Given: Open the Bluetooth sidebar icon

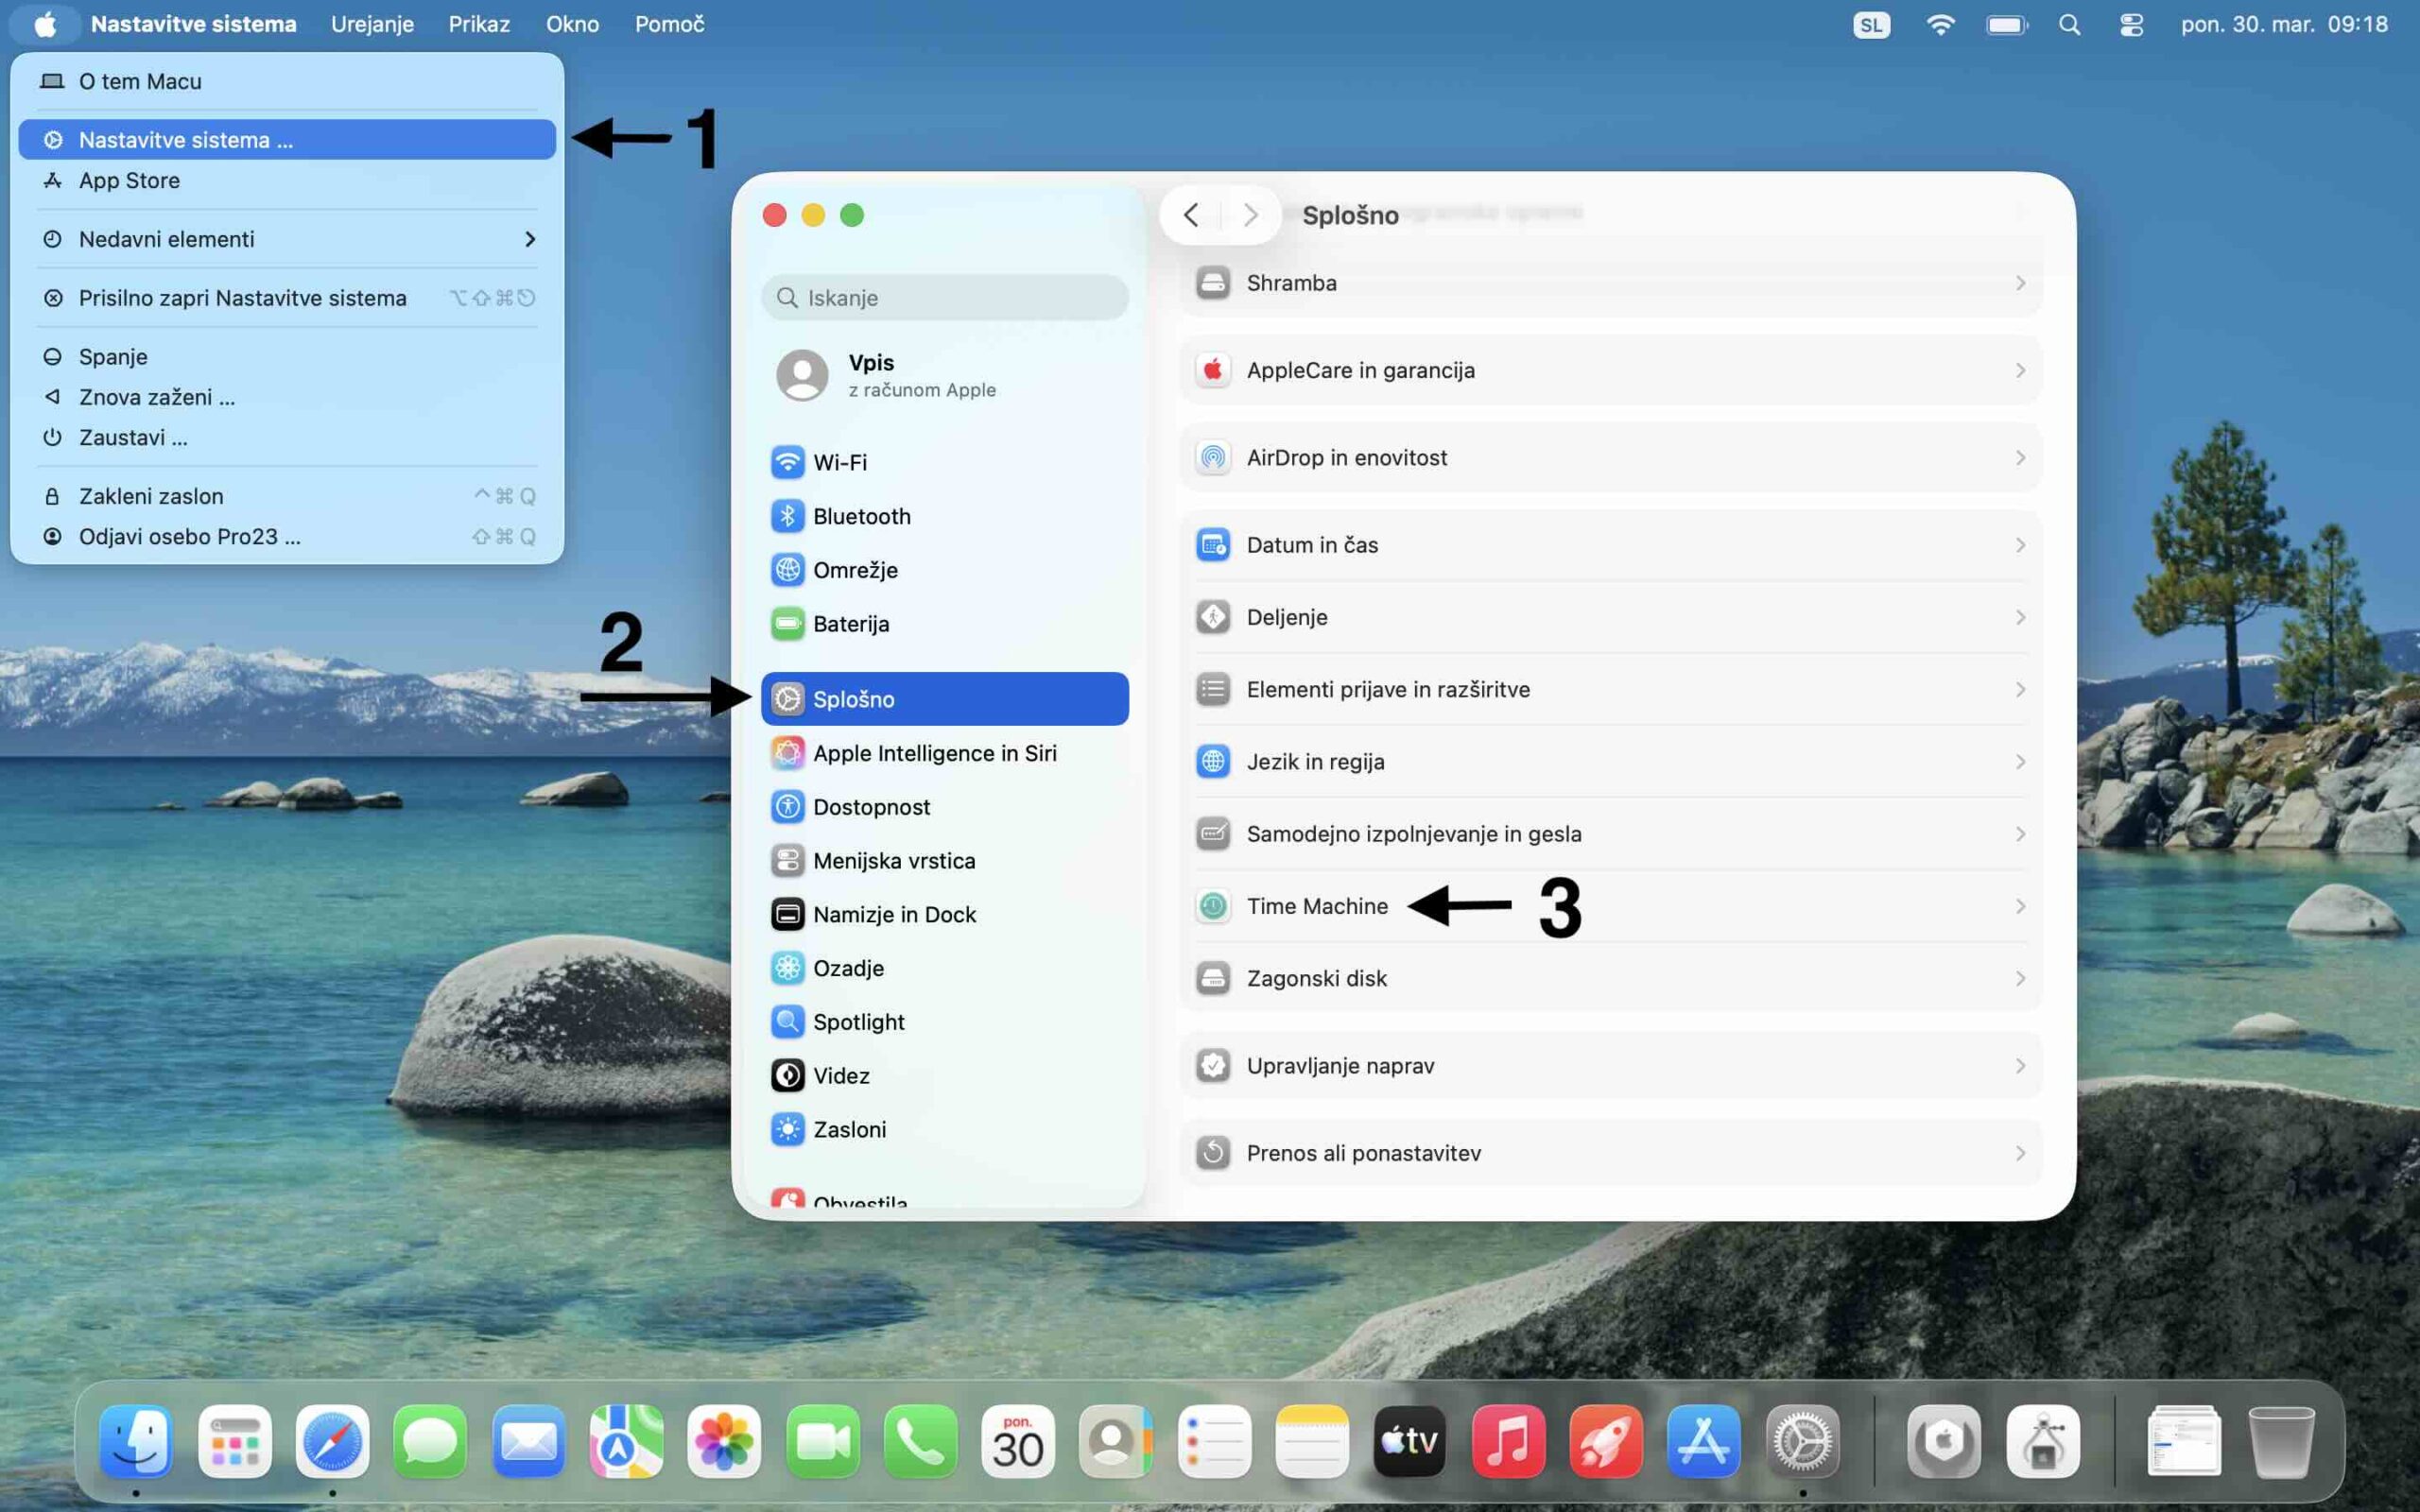Looking at the screenshot, I should tap(787, 516).
